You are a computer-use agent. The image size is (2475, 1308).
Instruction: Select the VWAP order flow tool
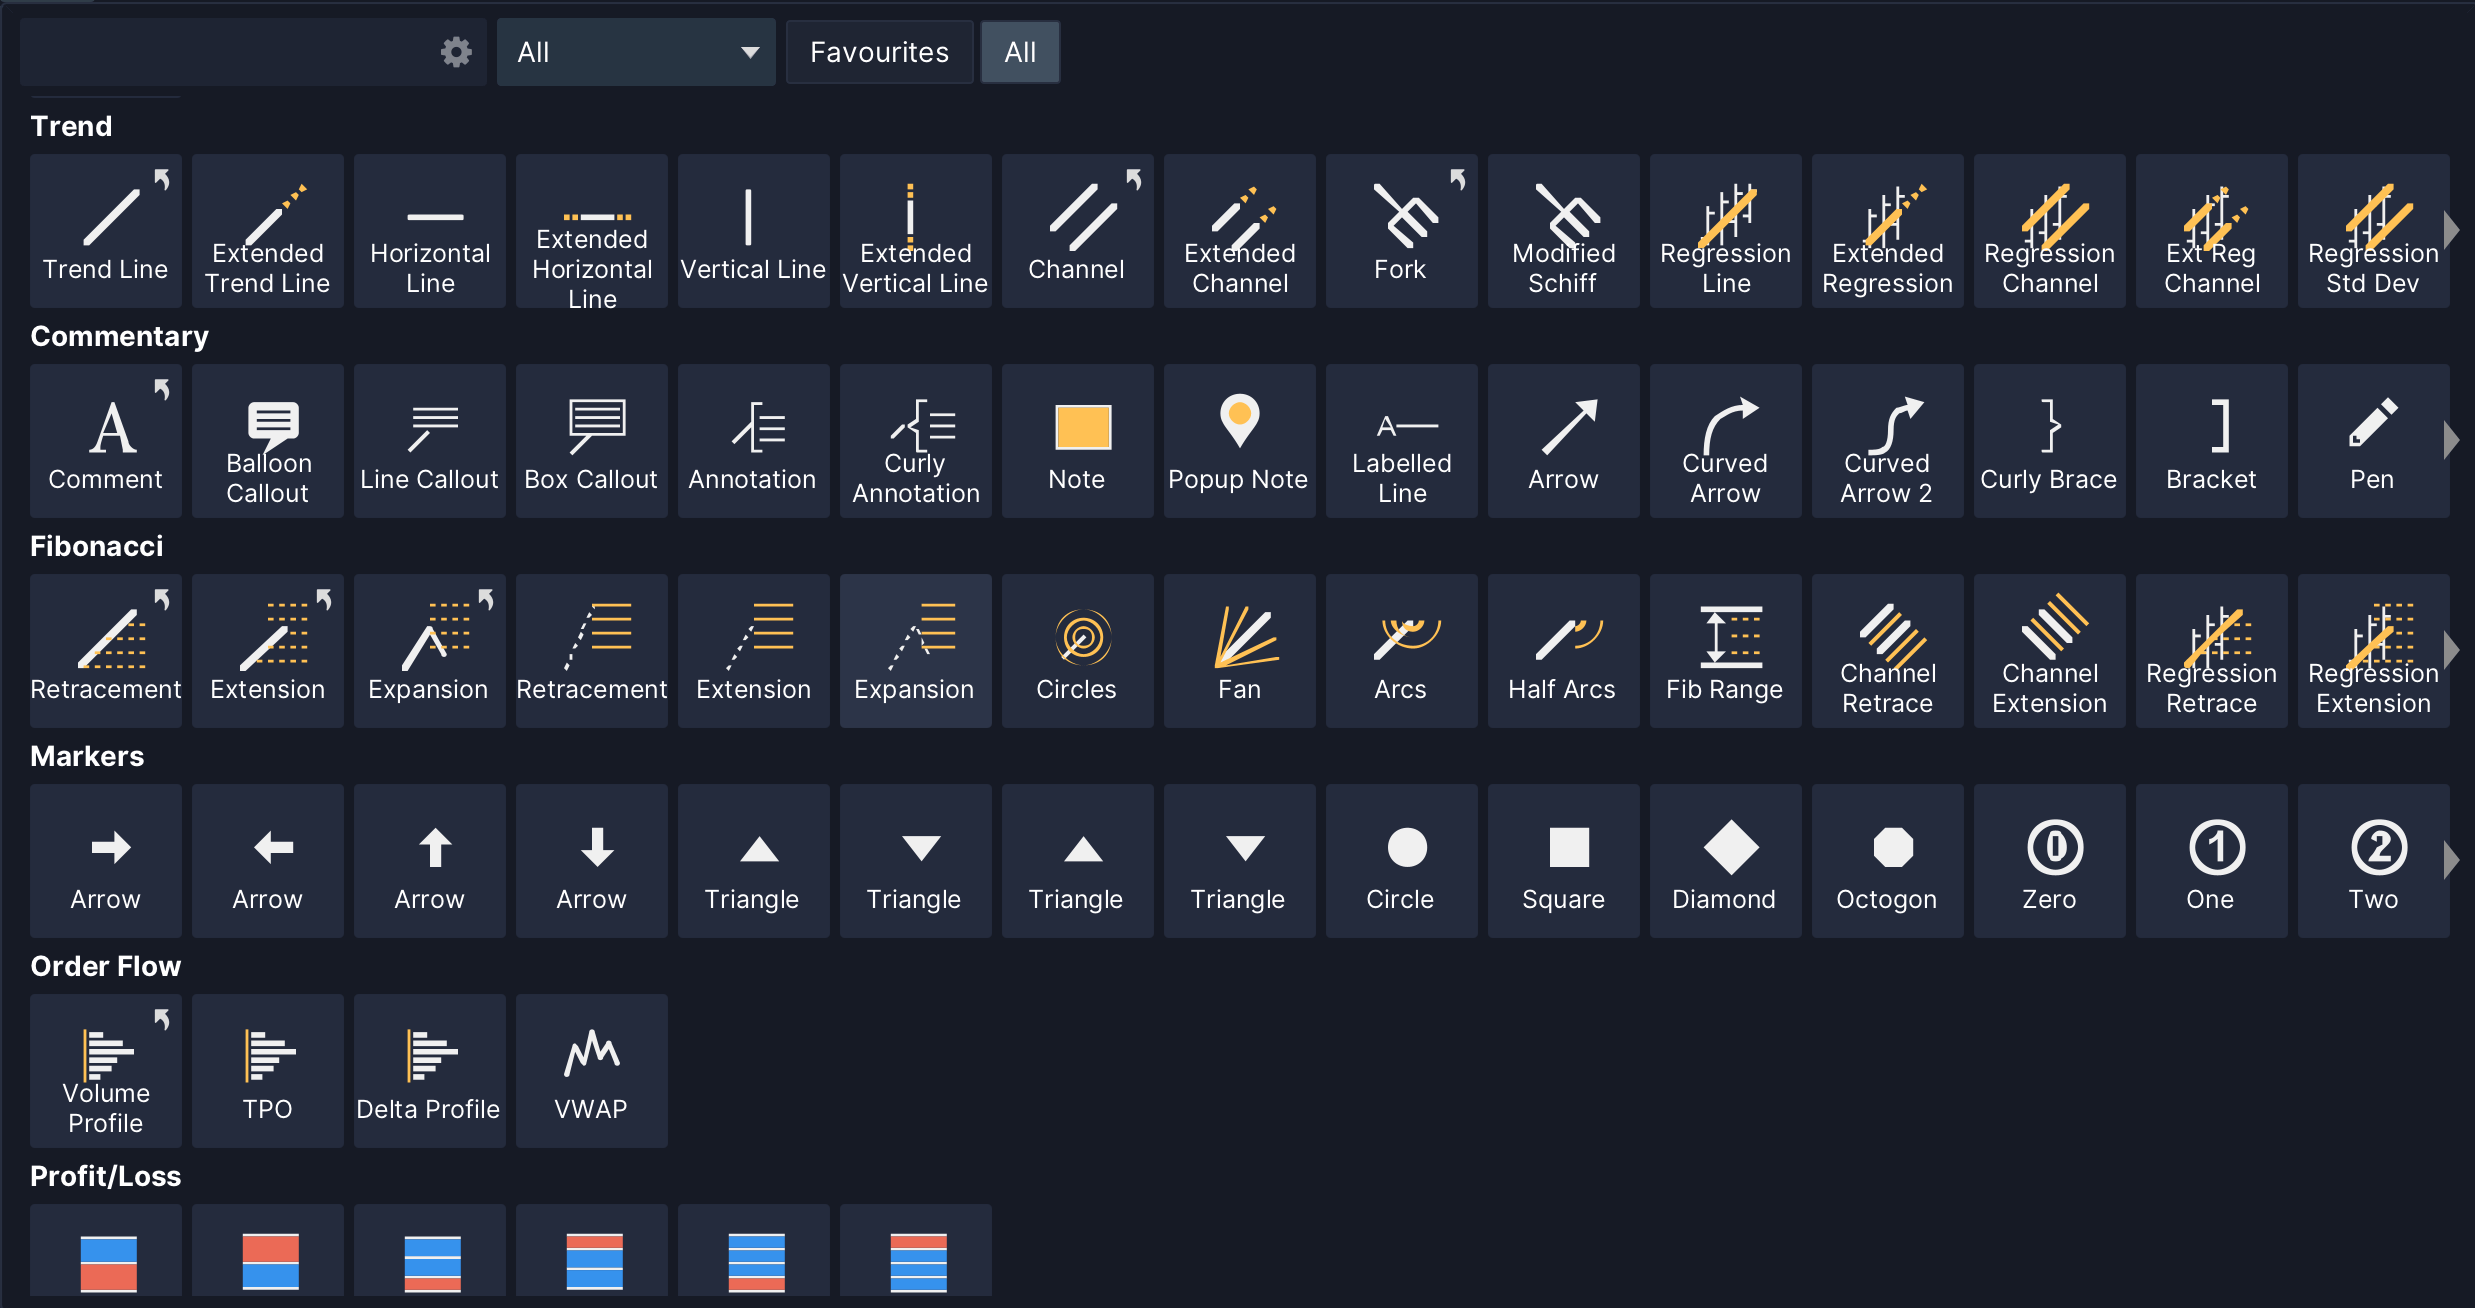pyautogui.click(x=591, y=1070)
